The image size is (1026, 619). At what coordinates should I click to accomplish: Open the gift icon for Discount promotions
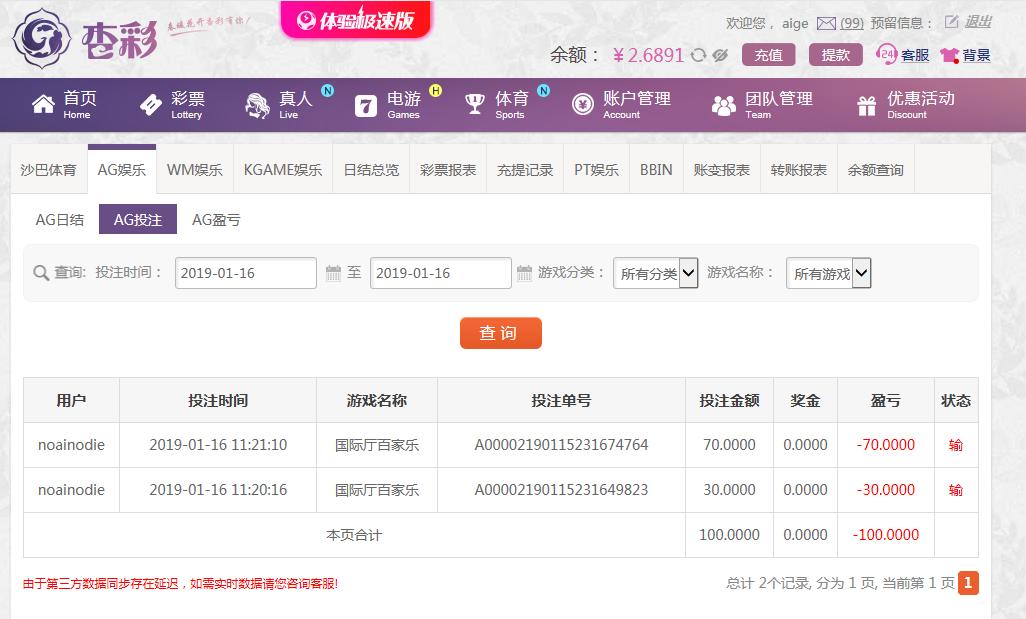(x=866, y=105)
